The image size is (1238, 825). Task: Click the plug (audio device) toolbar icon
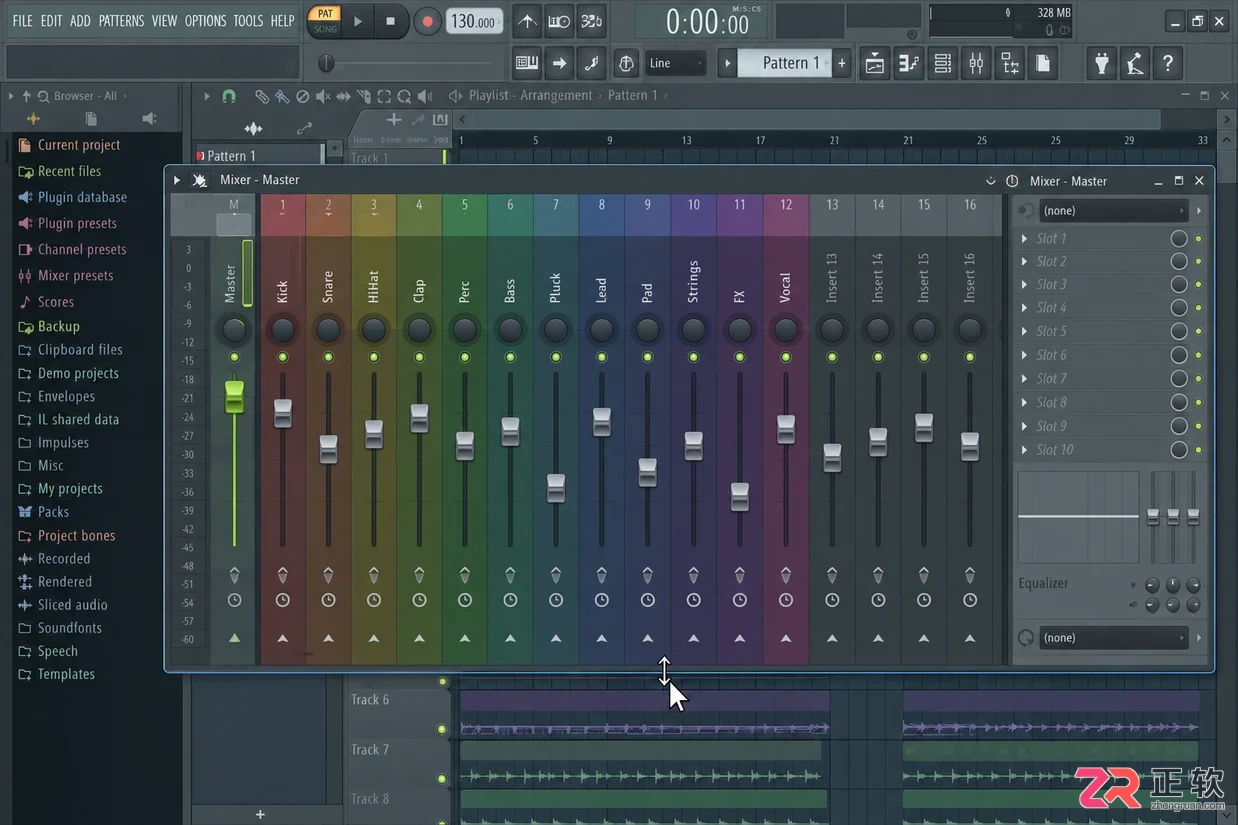tap(1102, 63)
